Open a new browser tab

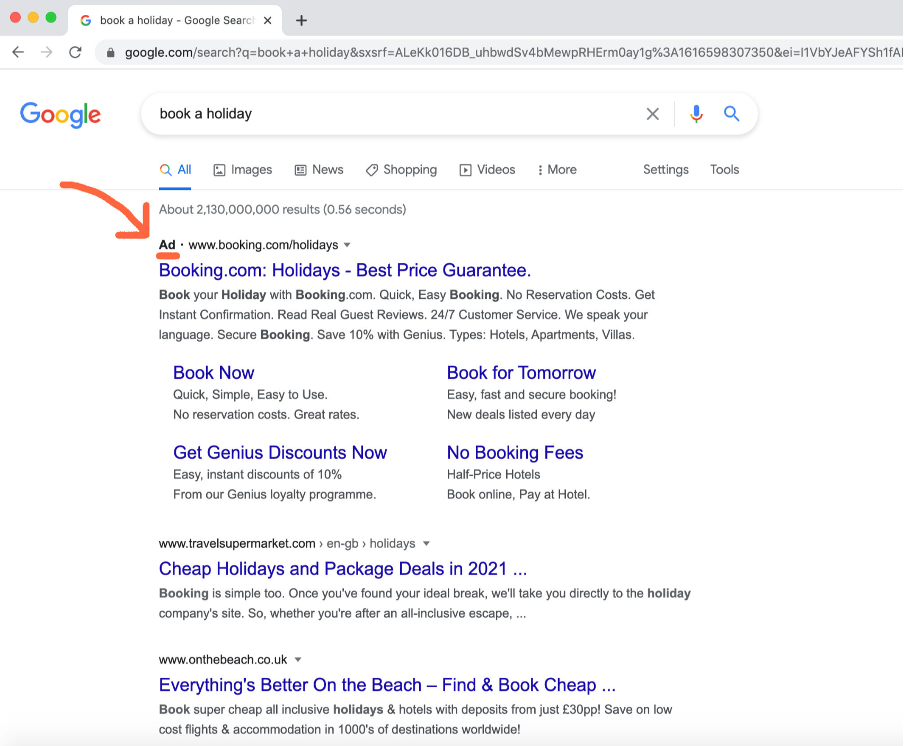[x=302, y=20]
